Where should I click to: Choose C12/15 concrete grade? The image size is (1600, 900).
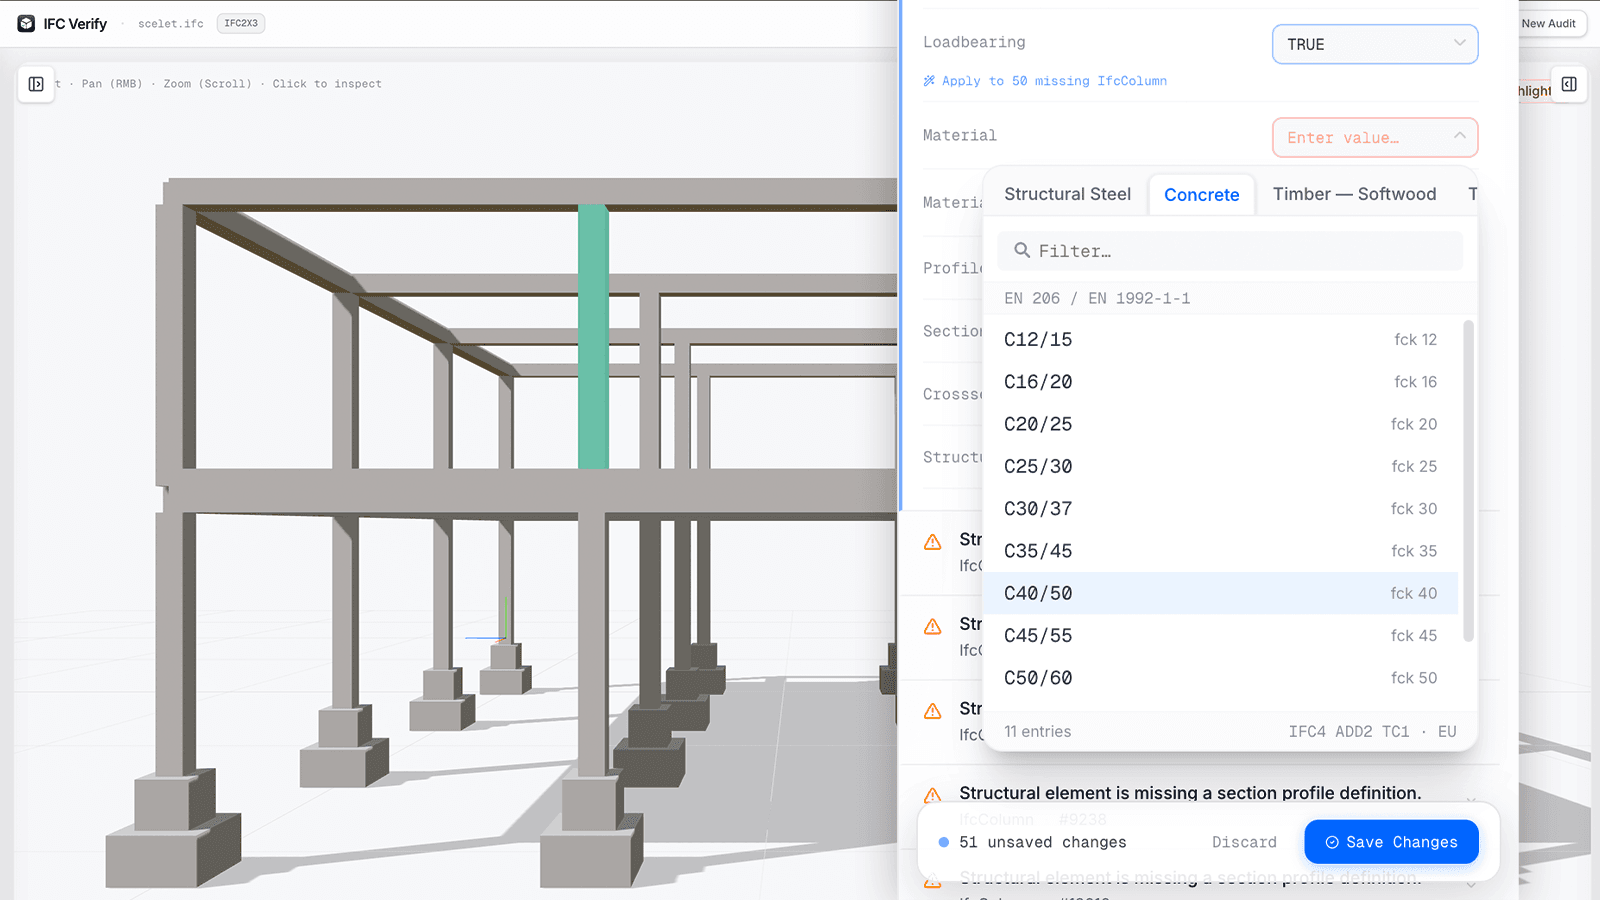coord(1220,340)
